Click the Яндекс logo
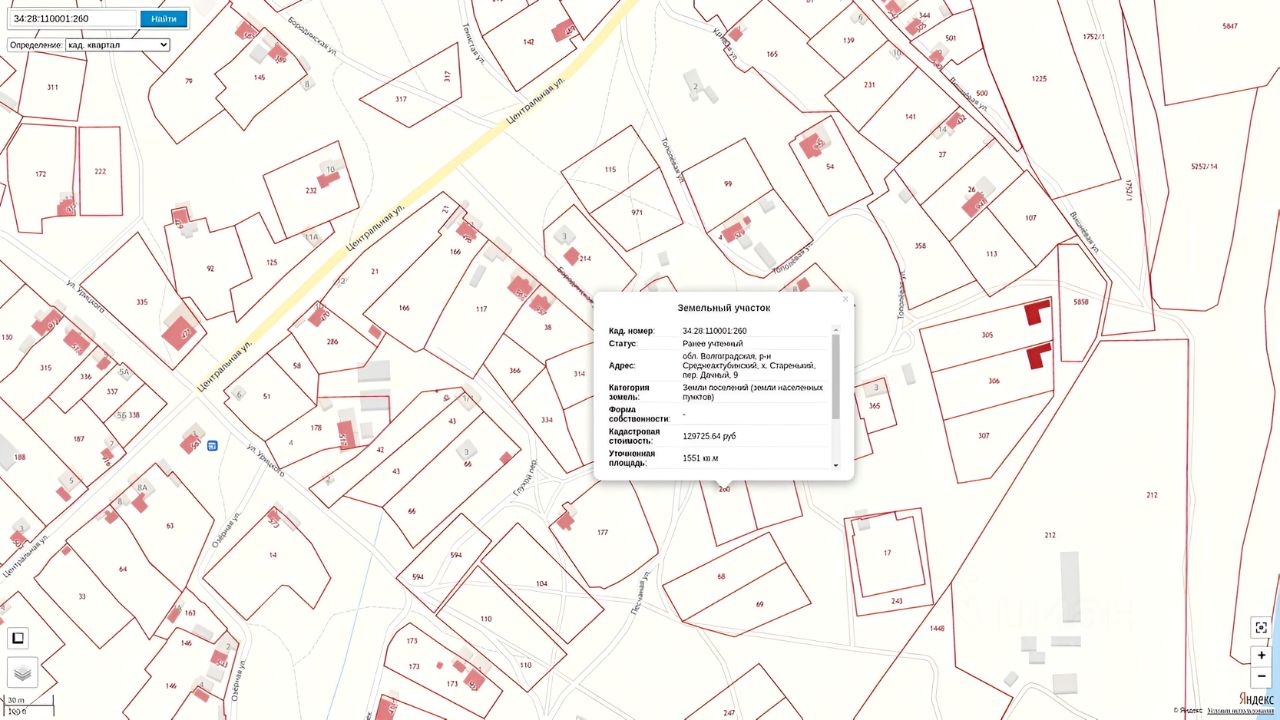The image size is (1280, 720). click(x=1256, y=698)
